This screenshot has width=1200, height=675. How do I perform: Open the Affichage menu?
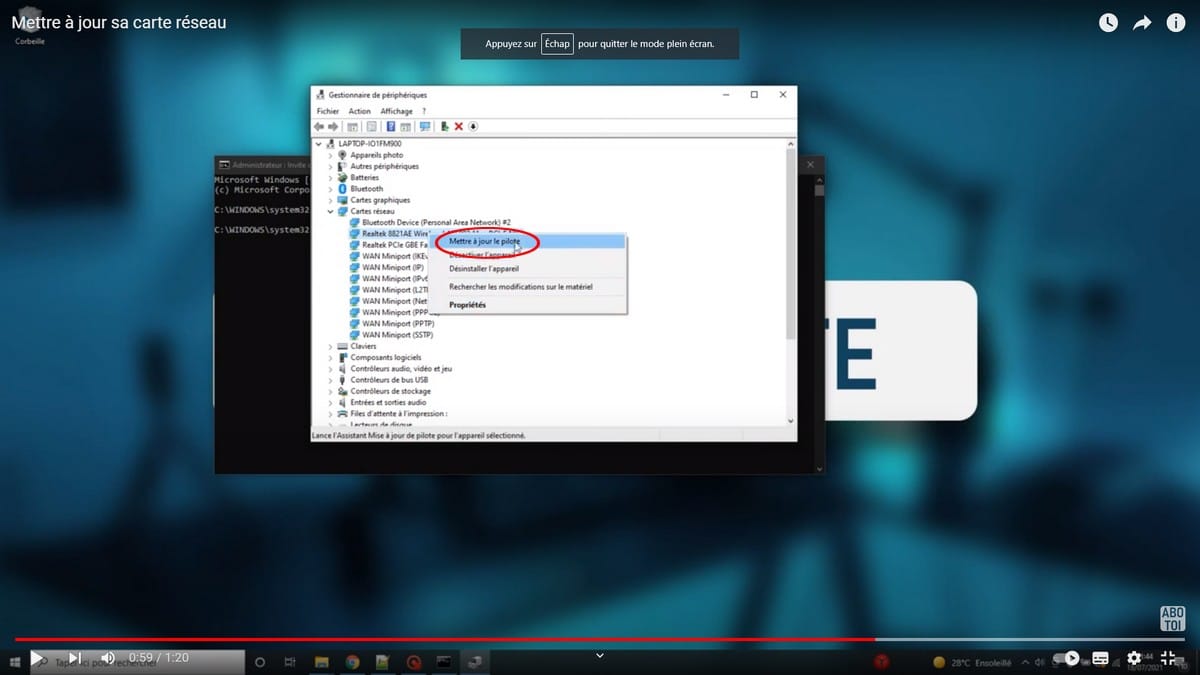click(x=396, y=111)
